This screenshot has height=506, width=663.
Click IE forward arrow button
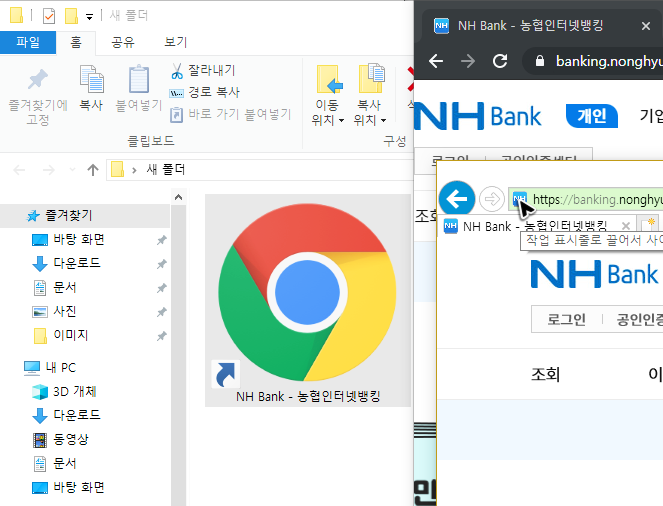(x=492, y=199)
